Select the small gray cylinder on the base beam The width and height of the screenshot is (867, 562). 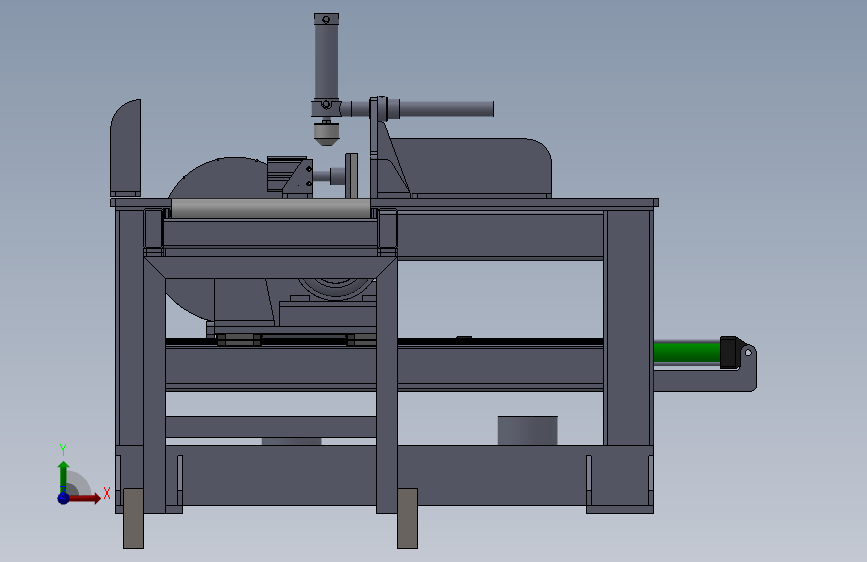tap(527, 430)
